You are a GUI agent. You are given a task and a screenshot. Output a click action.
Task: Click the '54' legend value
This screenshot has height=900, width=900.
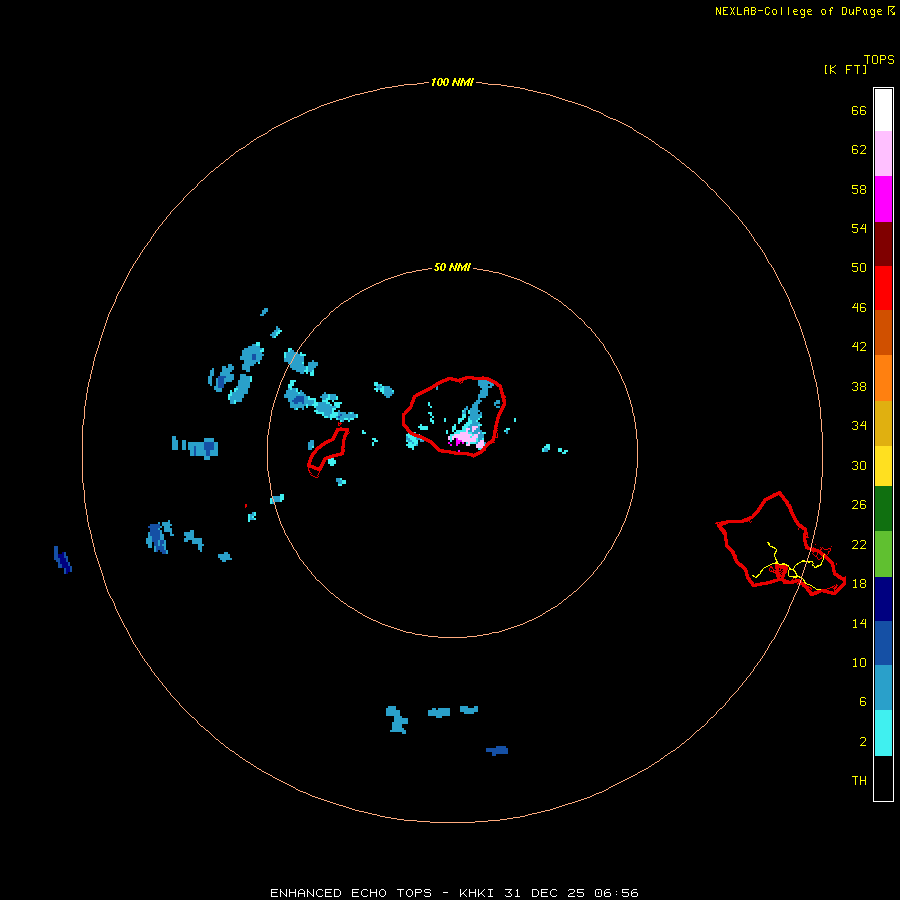[859, 228]
